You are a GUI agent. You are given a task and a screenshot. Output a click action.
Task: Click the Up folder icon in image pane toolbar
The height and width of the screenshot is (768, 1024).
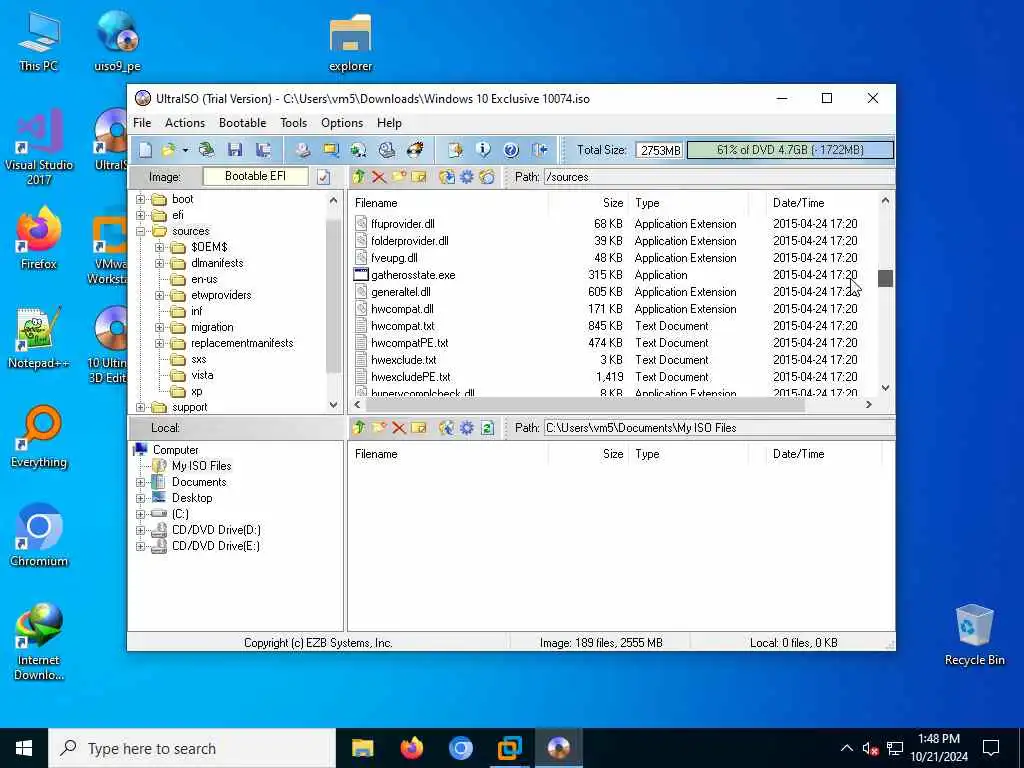(x=359, y=177)
